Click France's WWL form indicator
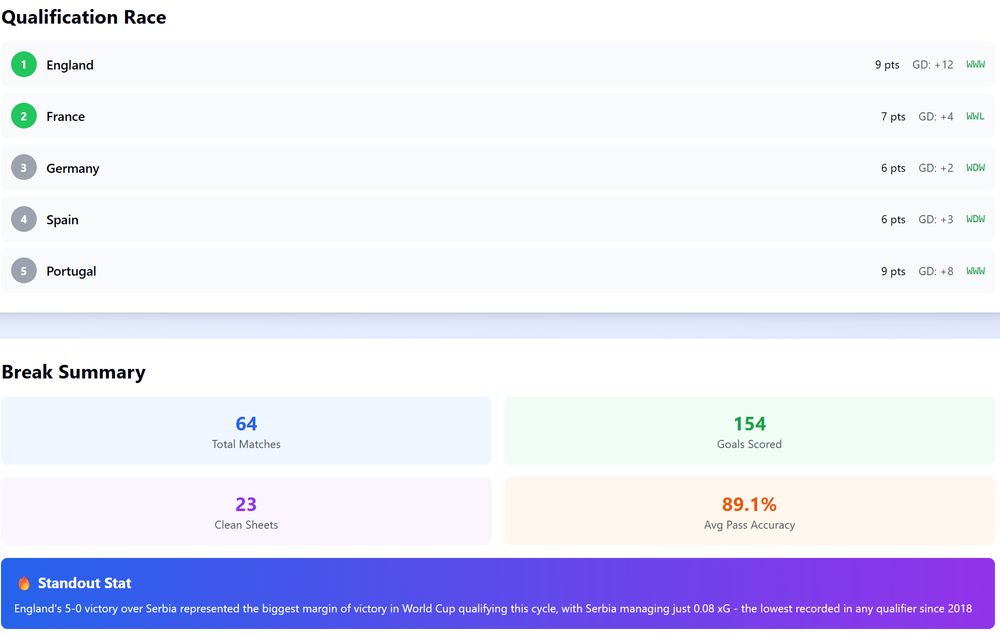 pyautogui.click(x=975, y=117)
